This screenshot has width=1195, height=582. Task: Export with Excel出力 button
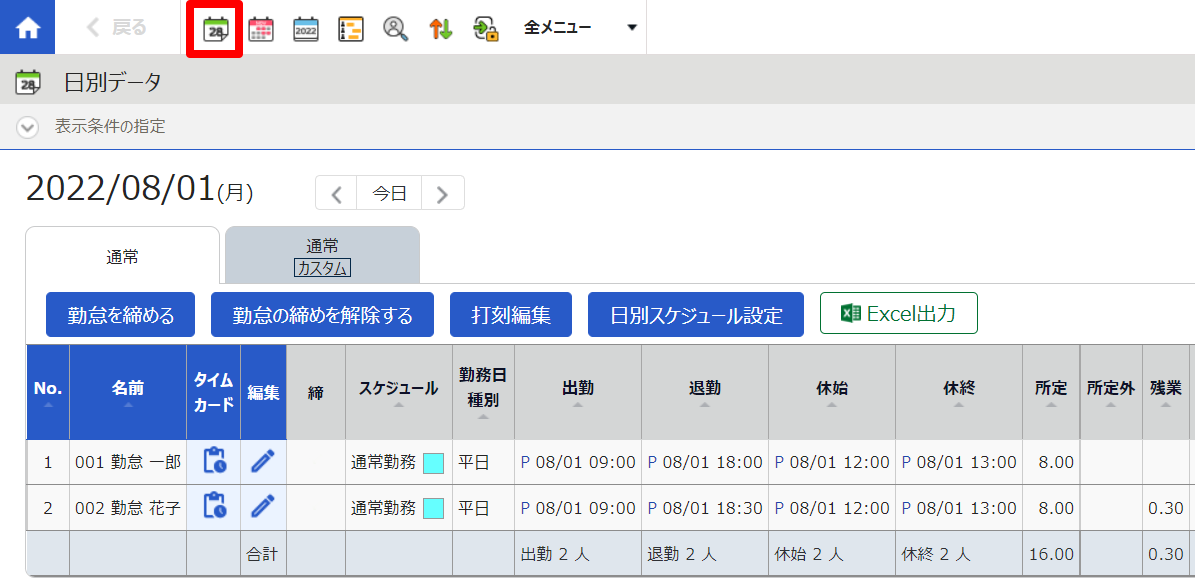click(x=899, y=313)
